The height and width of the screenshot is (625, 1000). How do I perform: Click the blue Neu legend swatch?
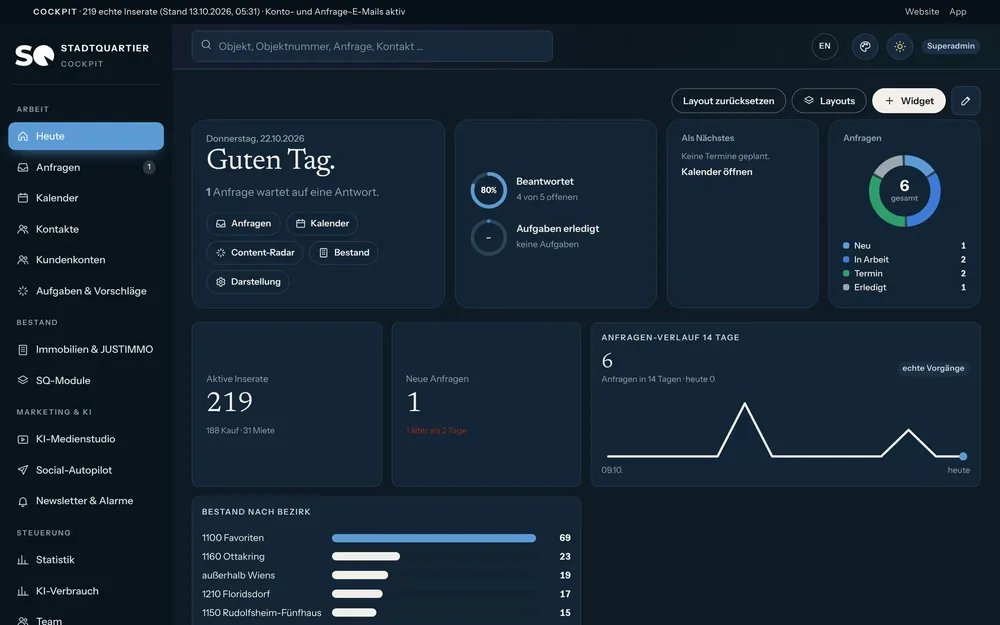click(x=846, y=246)
